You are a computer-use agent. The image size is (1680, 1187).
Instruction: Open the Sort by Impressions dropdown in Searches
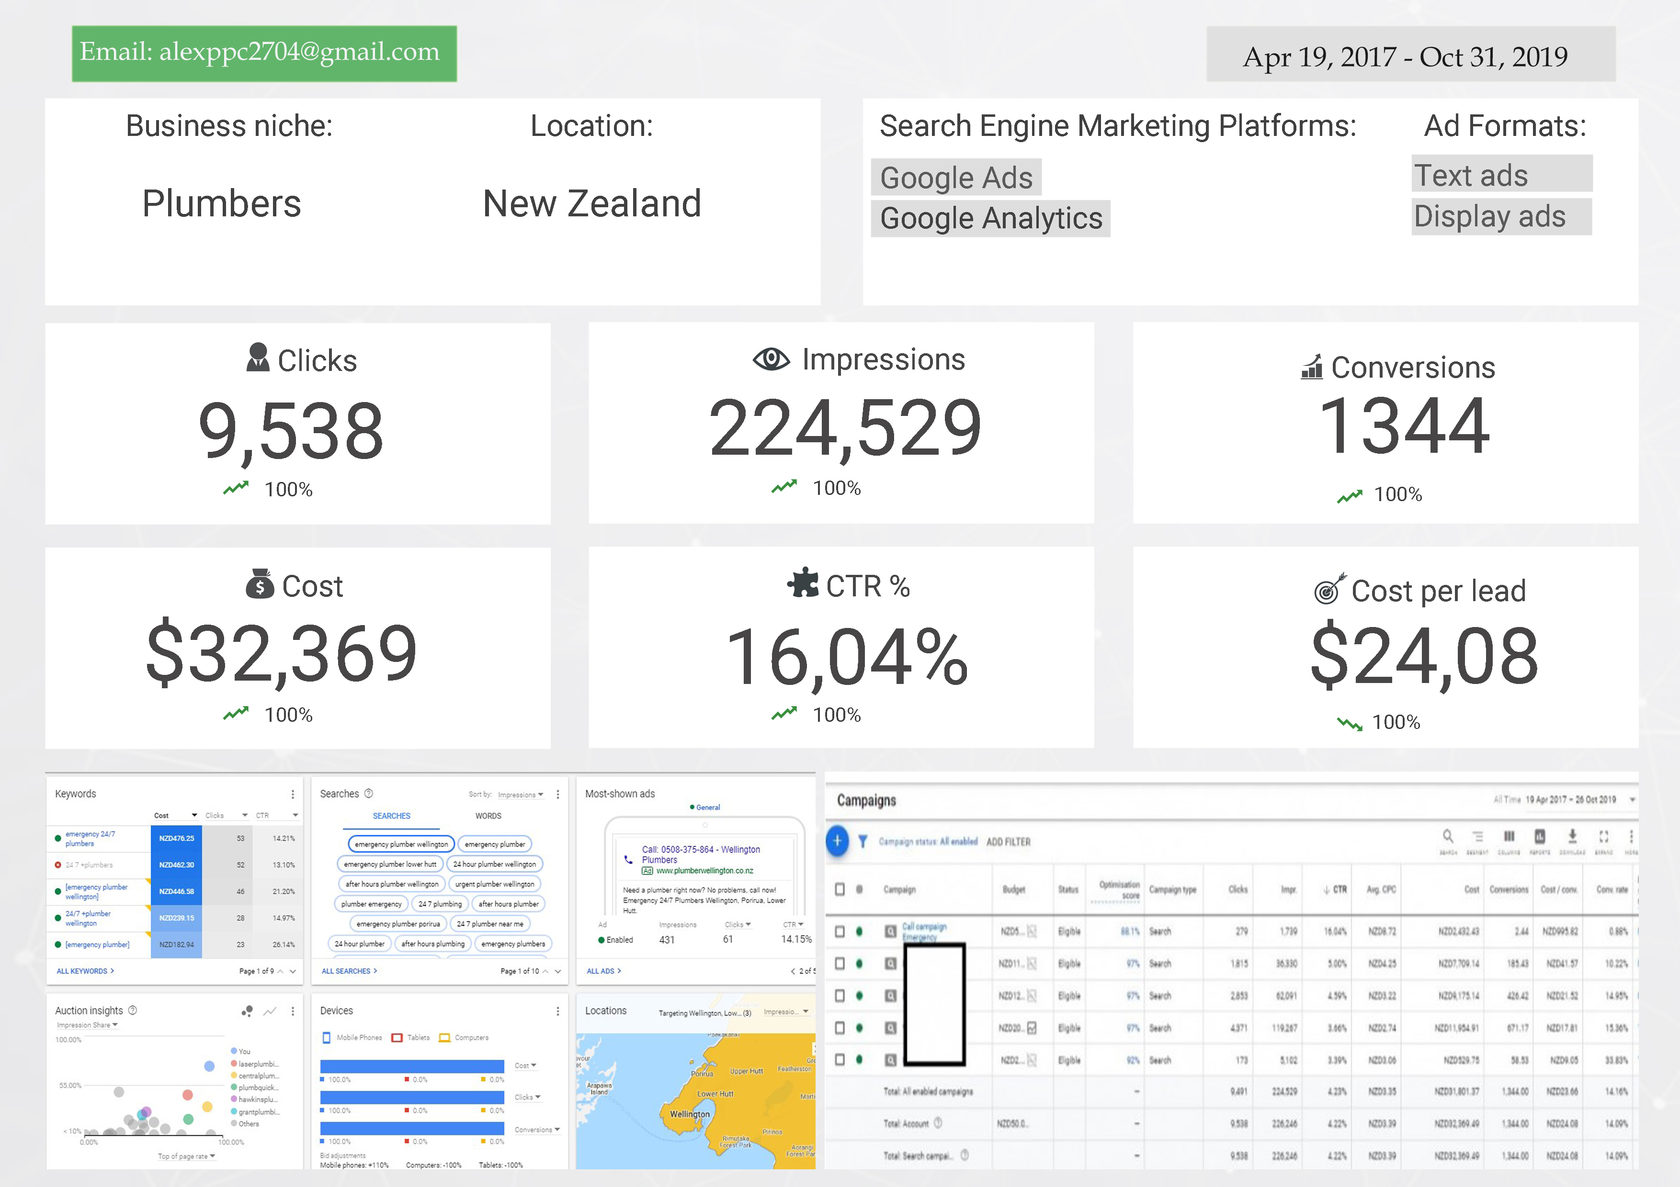point(520,795)
